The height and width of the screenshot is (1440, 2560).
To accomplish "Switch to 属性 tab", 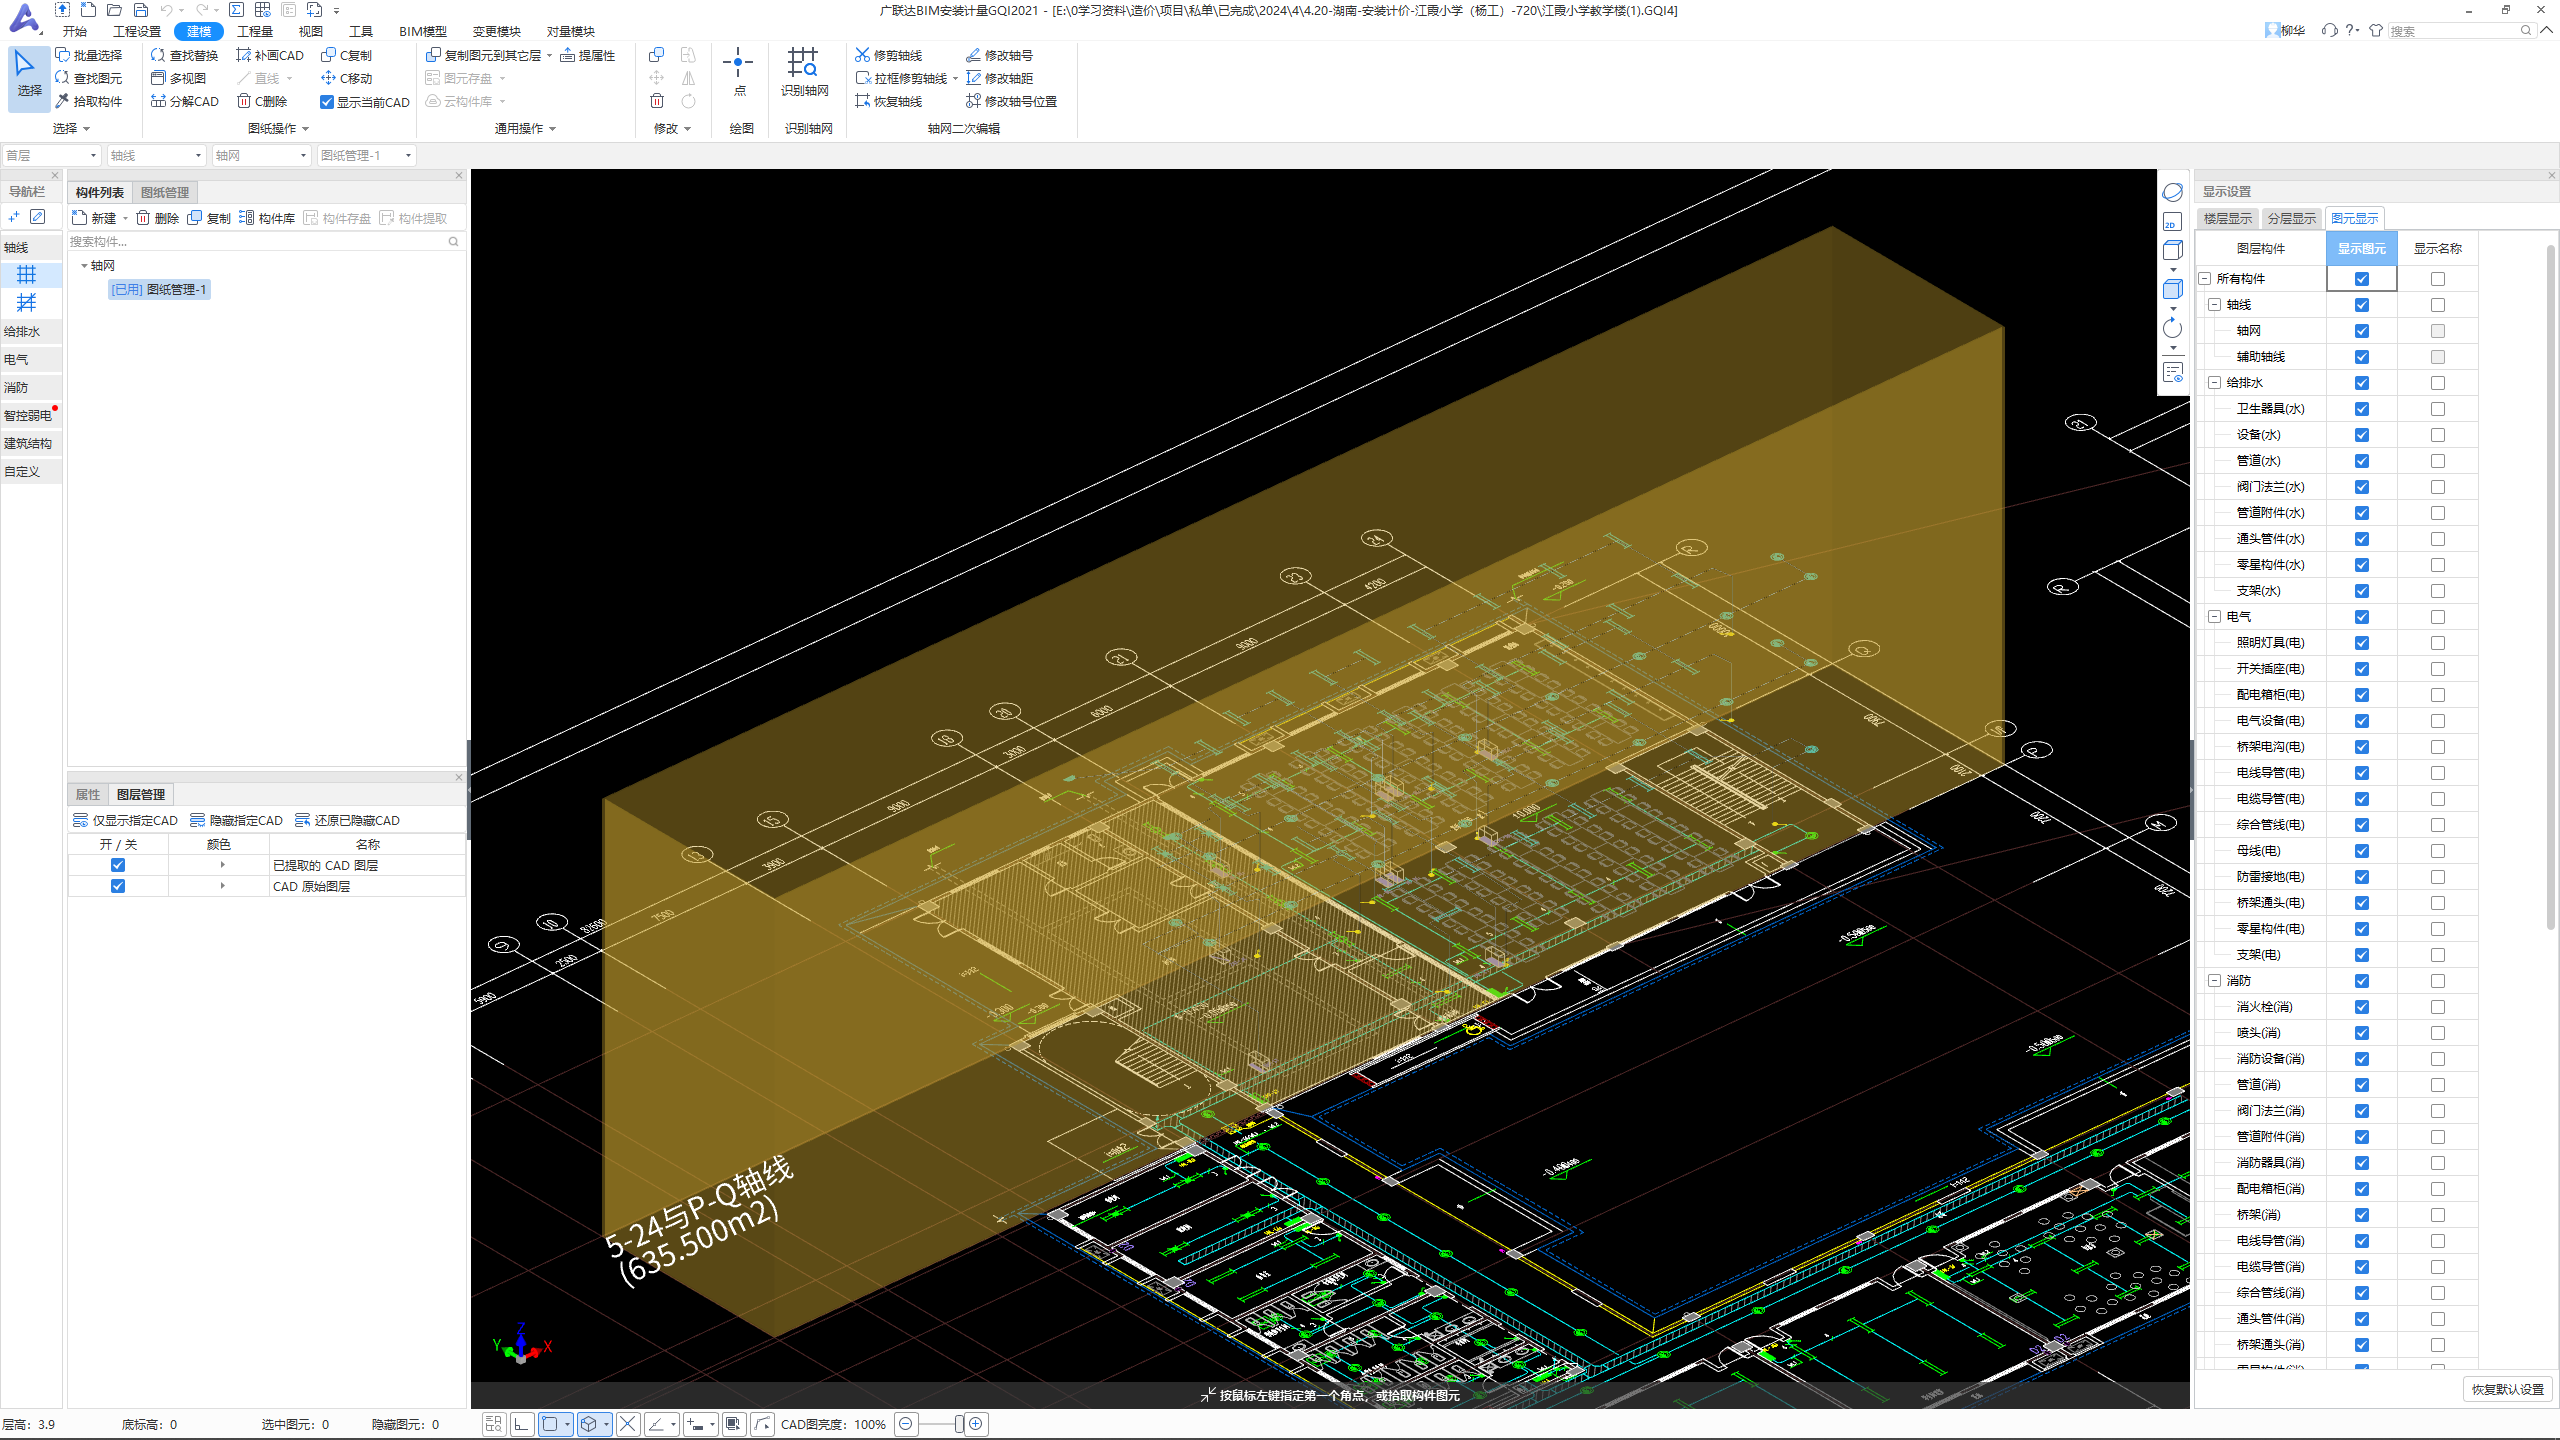I will pyautogui.click(x=88, y=794).
